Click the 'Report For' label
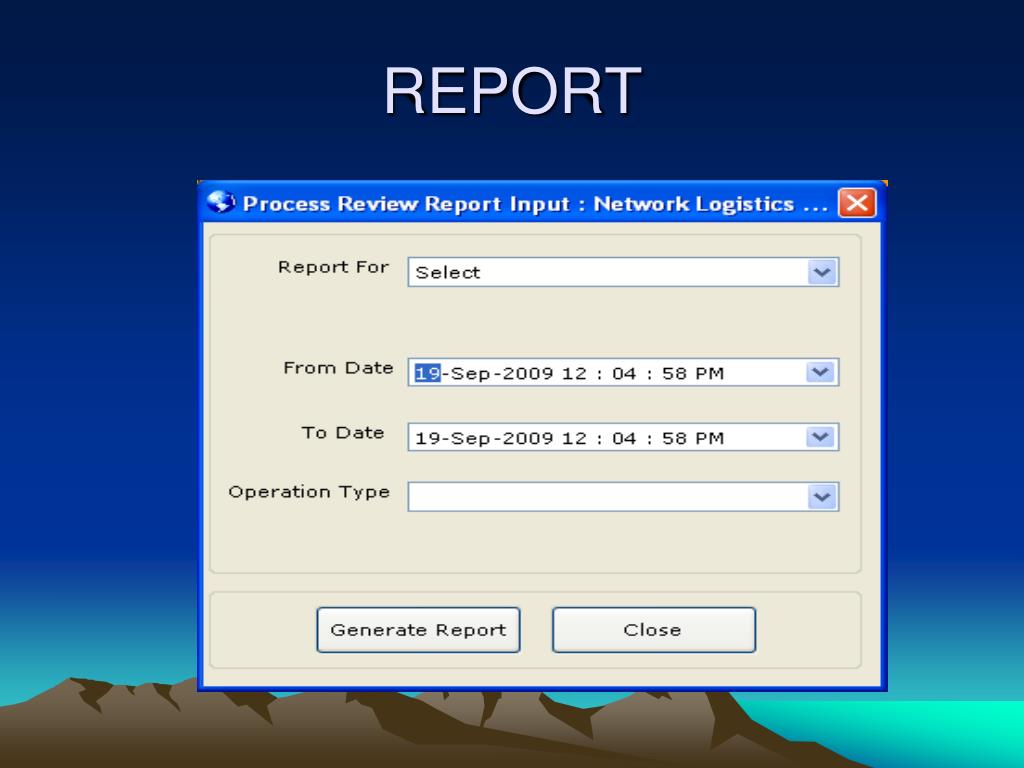 (x=333, y=267)
